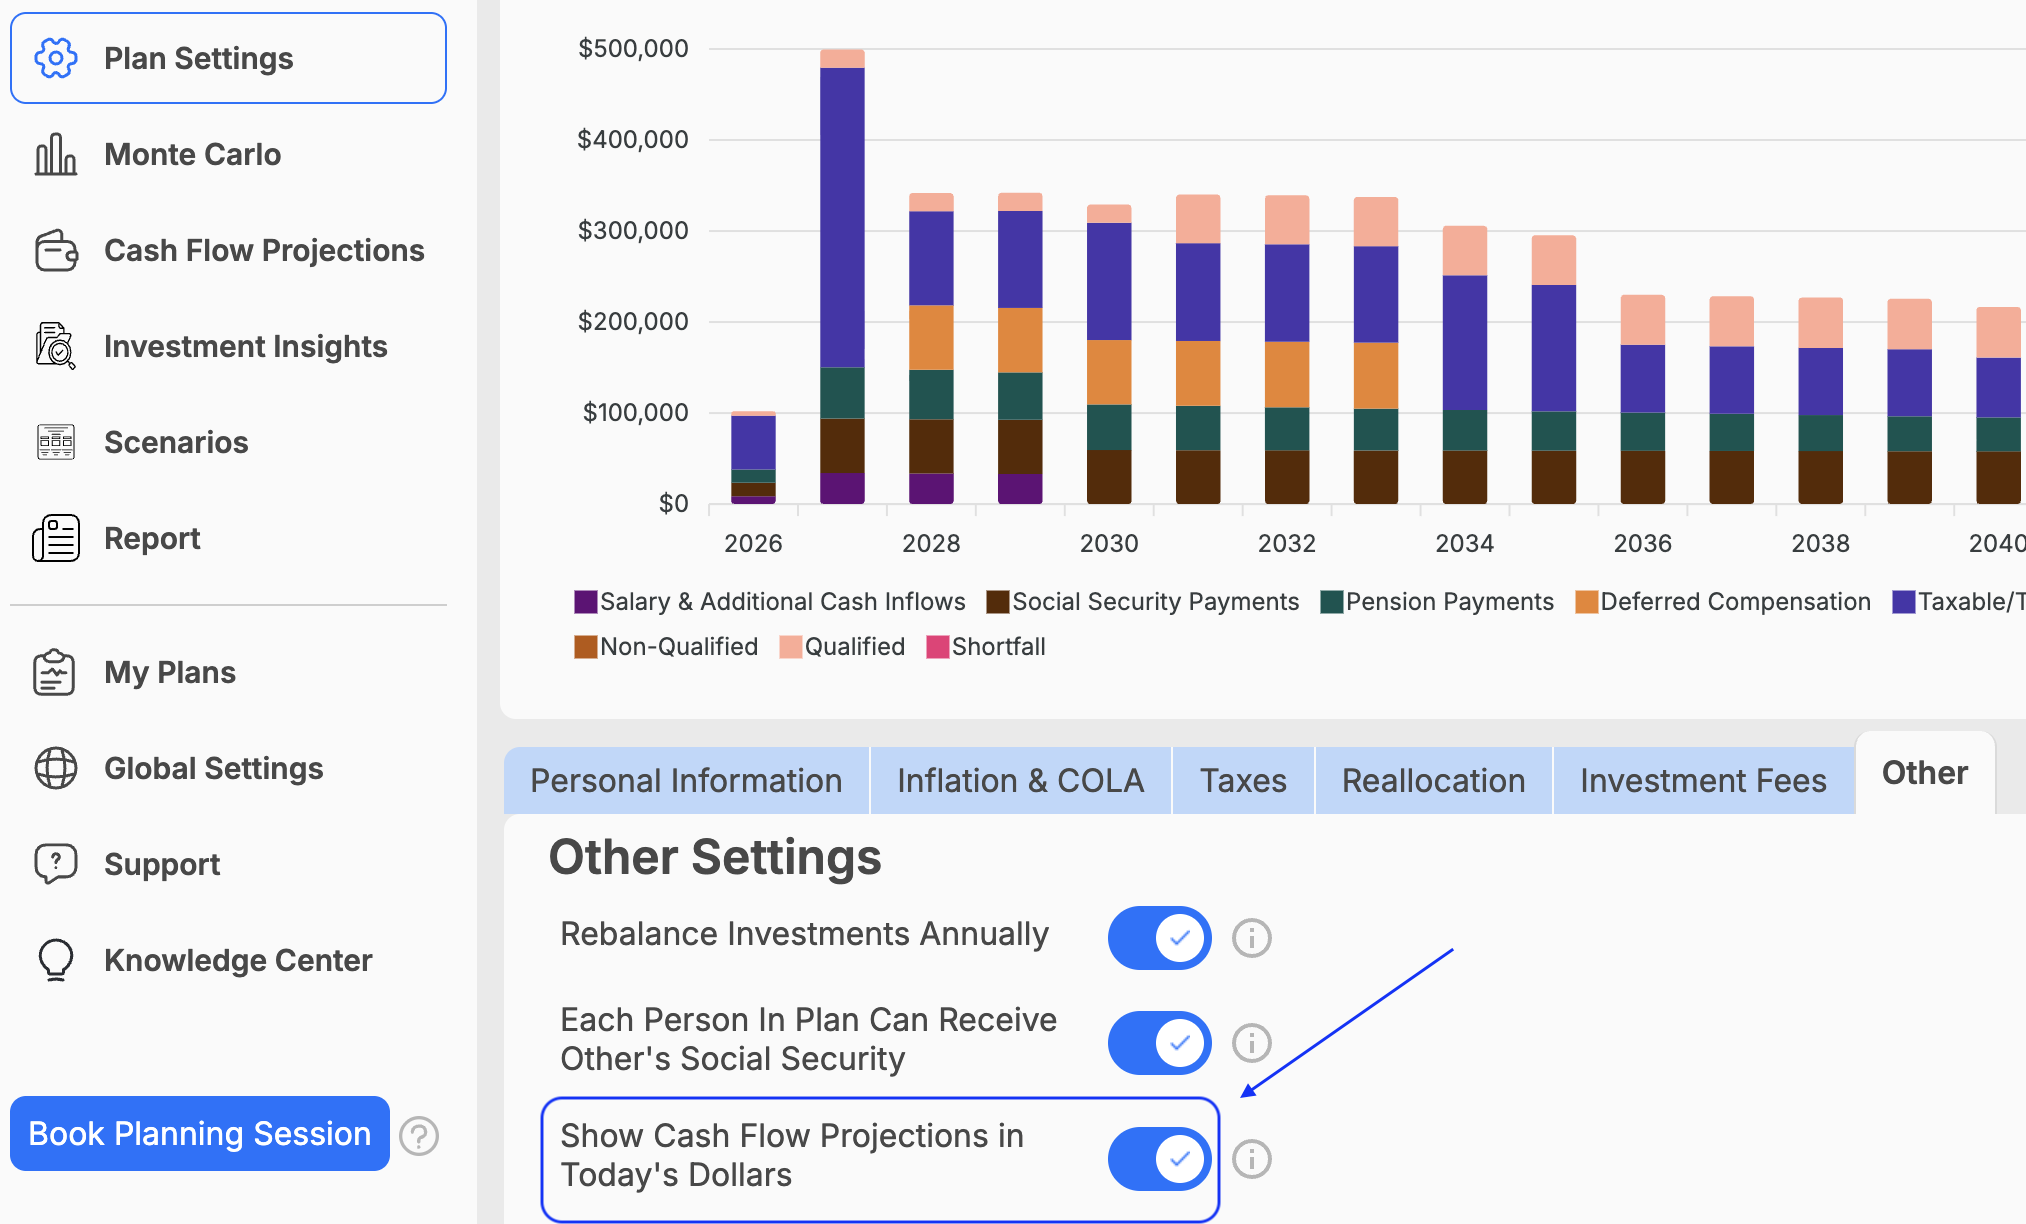Toggle Show Cash Flow Projections in Today's Dollars
Image resolution: width=2026 pixels, height=1224 pixels.
(1160, 1159)
